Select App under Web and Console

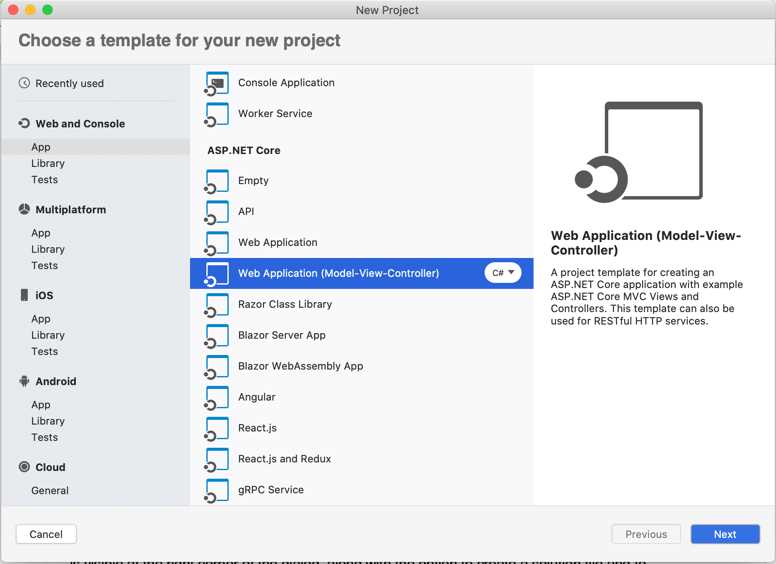tap(41, 147)
